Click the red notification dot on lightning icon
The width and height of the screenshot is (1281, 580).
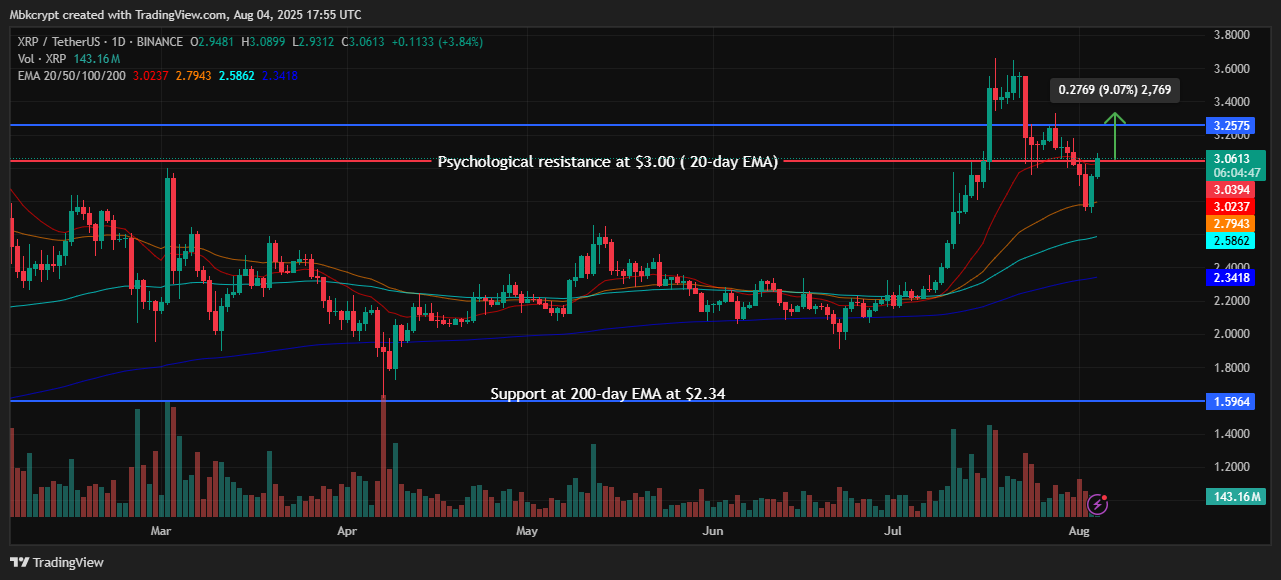[x=1107, y=498]
